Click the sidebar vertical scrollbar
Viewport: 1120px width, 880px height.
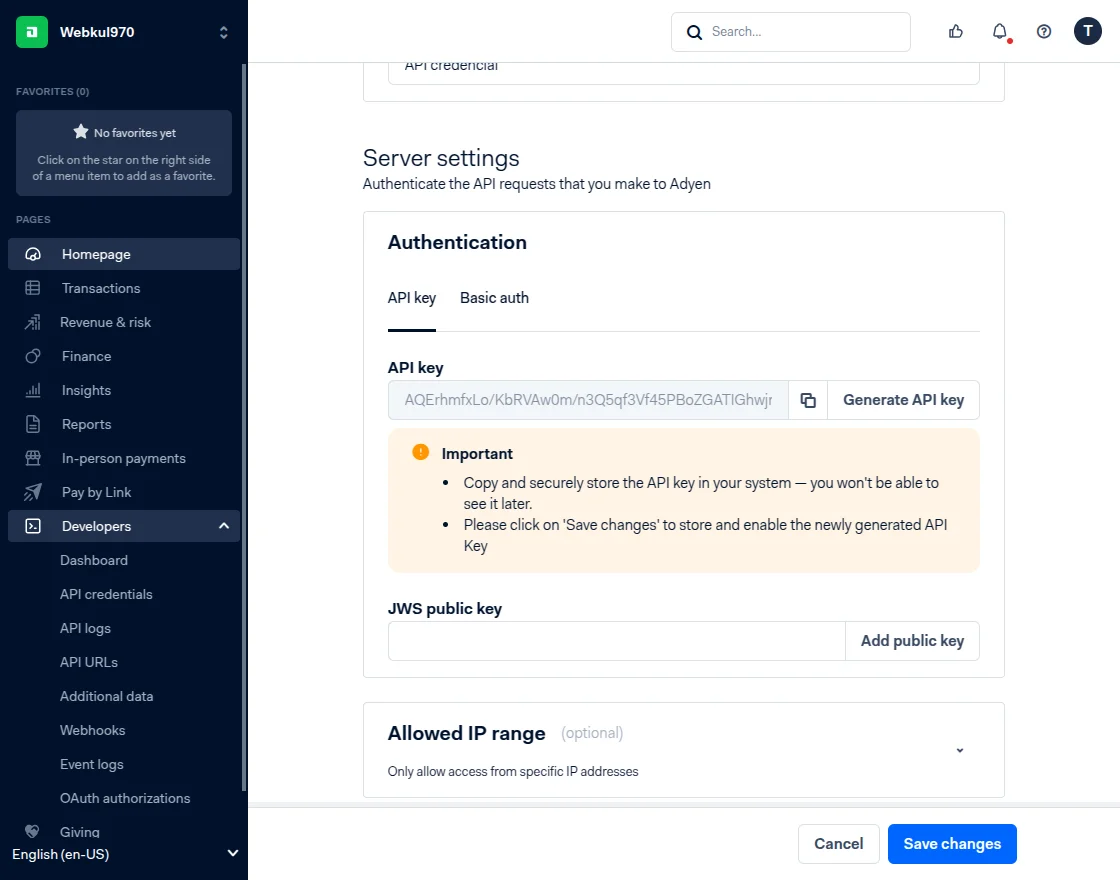point(244,427)
